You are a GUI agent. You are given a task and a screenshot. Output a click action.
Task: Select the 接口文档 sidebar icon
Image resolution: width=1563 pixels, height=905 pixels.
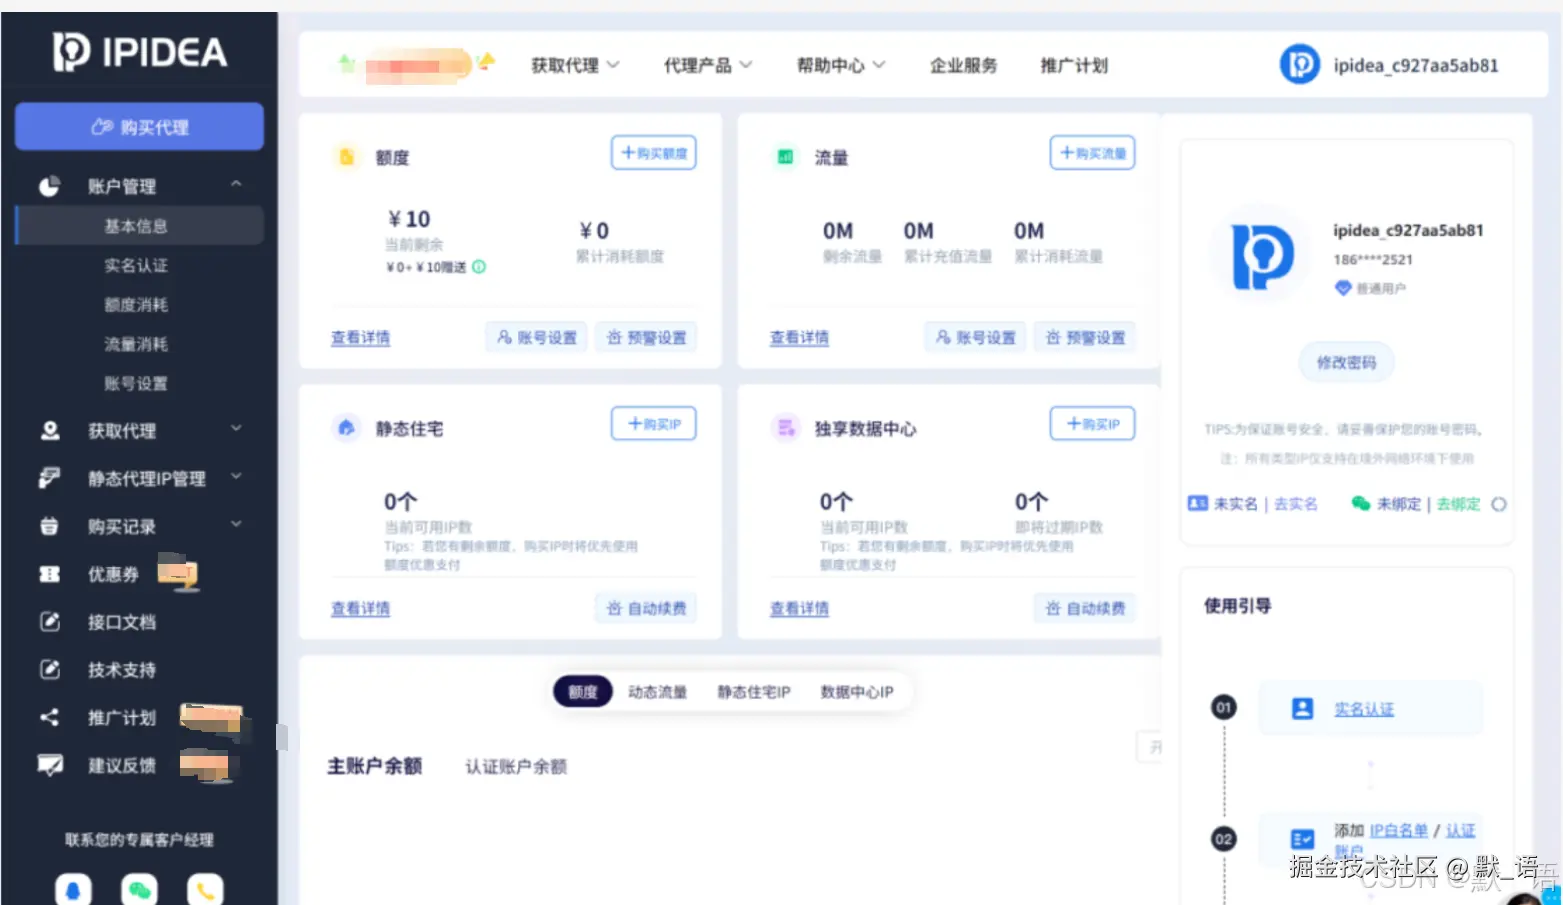[x=49, y=621]
